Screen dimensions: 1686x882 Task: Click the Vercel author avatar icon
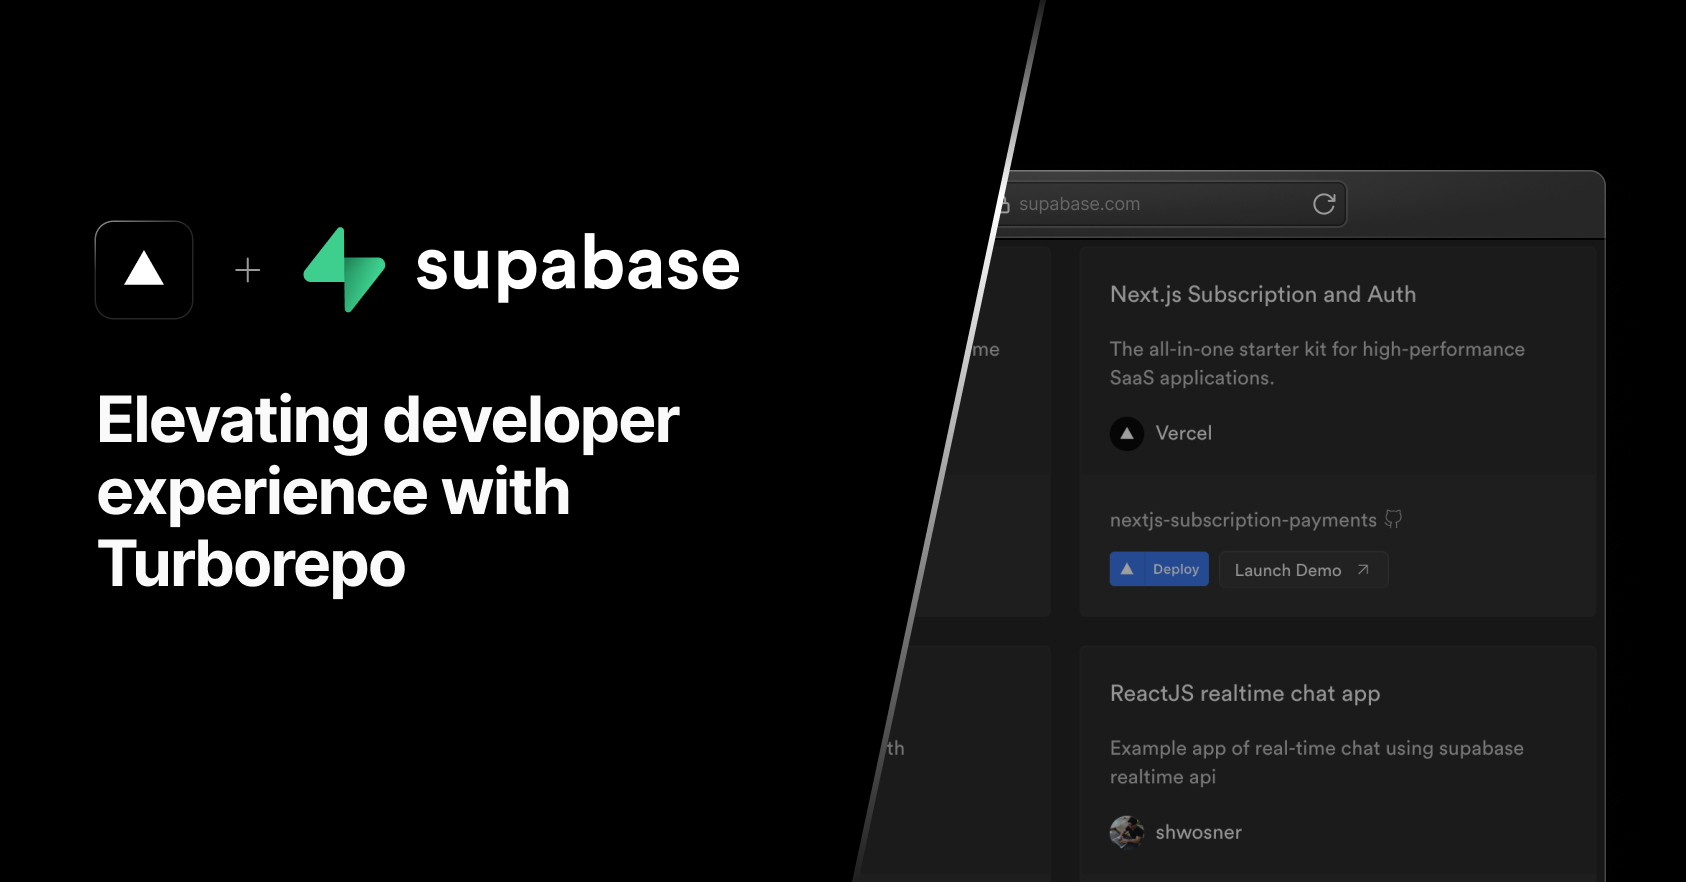1127,433
